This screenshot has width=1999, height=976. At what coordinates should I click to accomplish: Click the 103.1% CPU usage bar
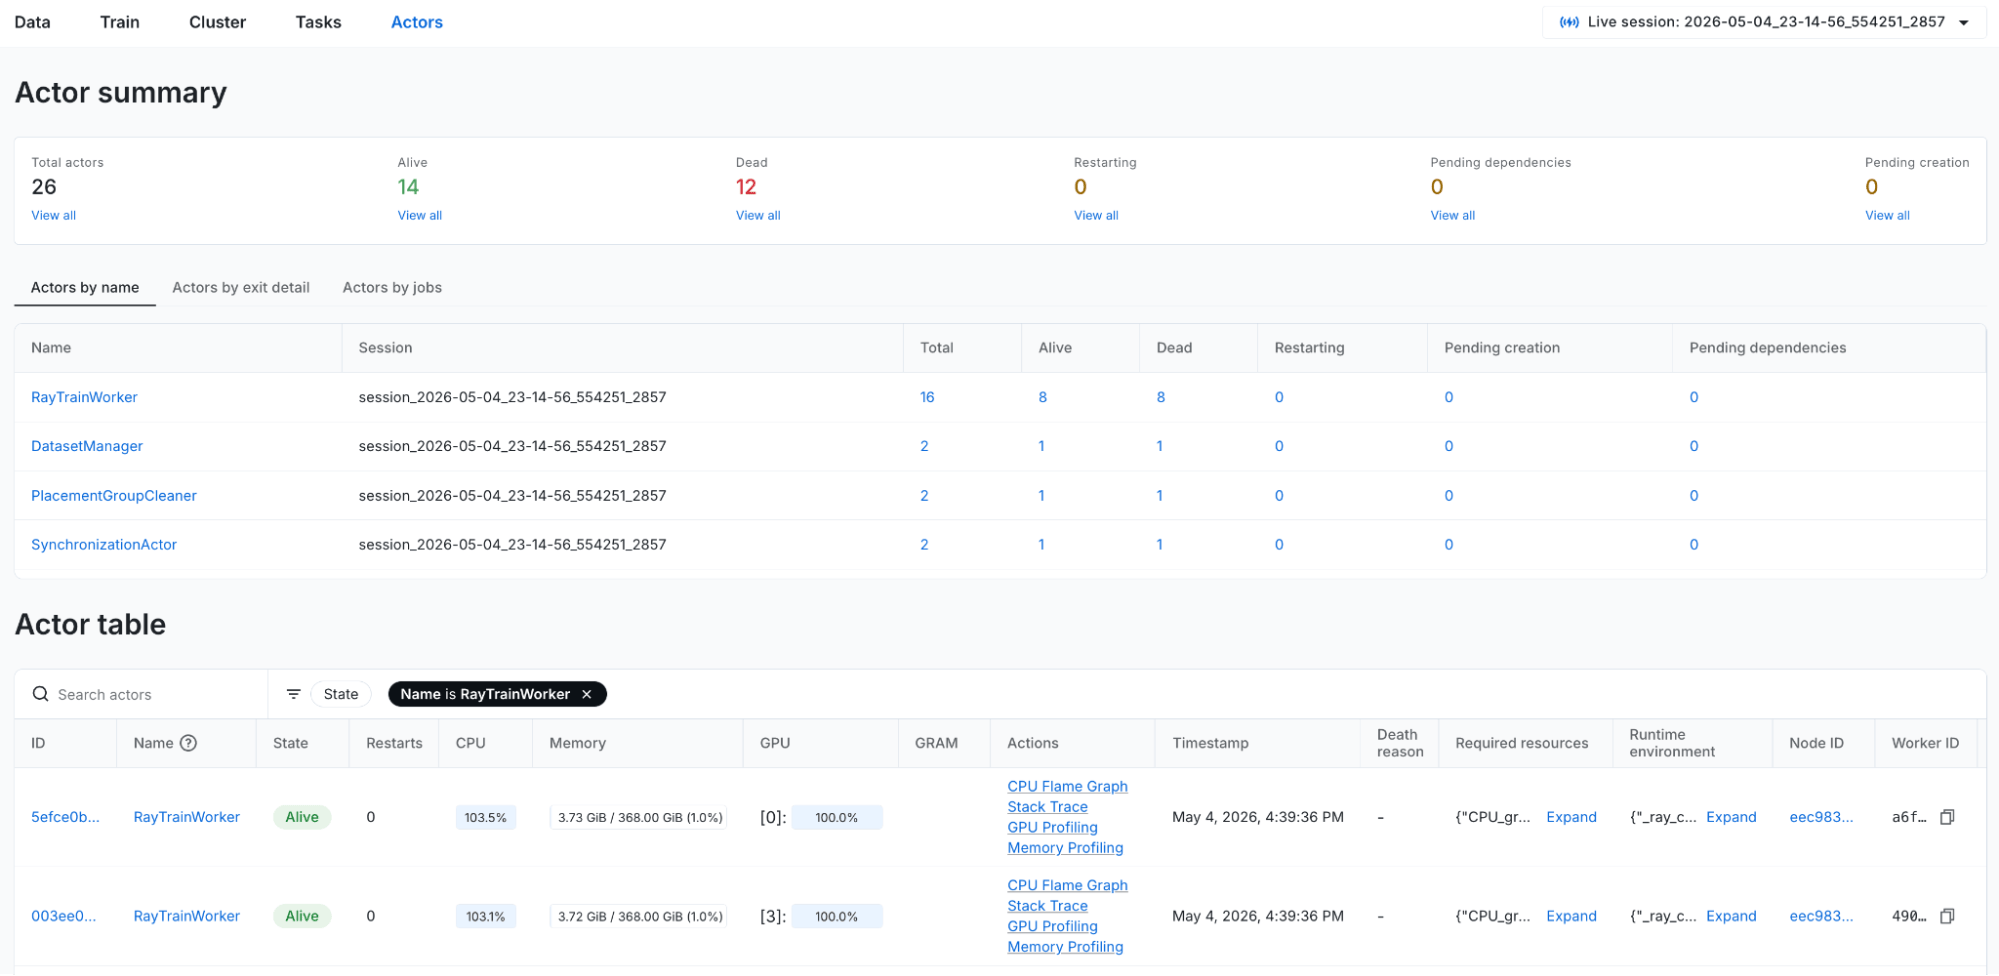point(485,916)
